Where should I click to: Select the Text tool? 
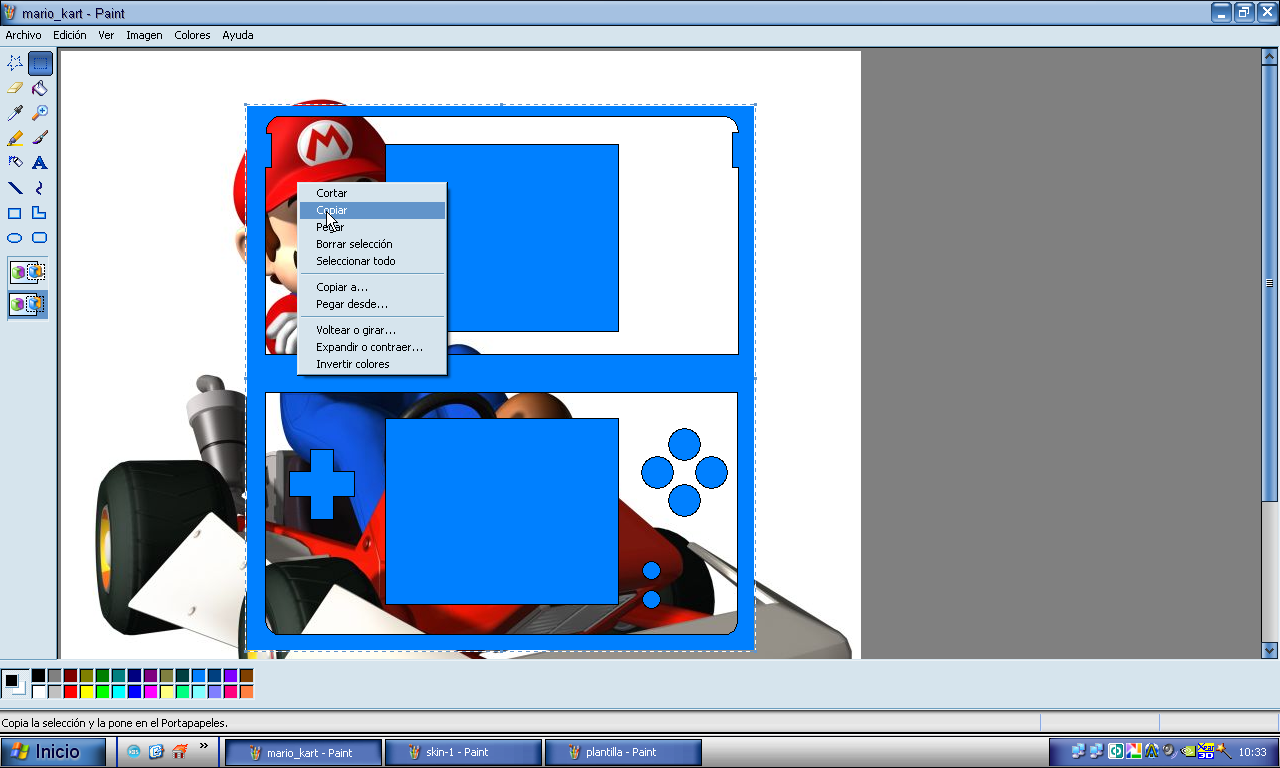click(40, 163)
